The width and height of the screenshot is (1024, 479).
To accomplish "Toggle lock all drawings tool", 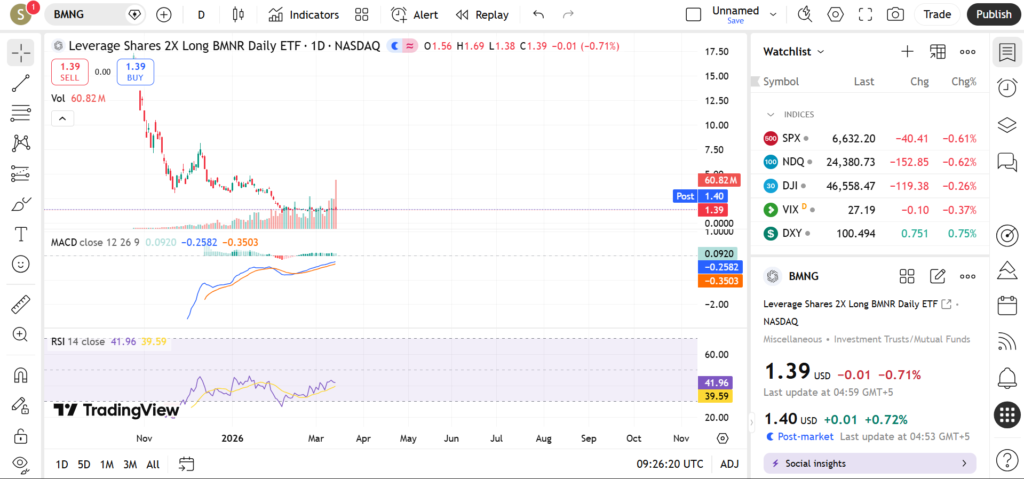I will (21, 437).
